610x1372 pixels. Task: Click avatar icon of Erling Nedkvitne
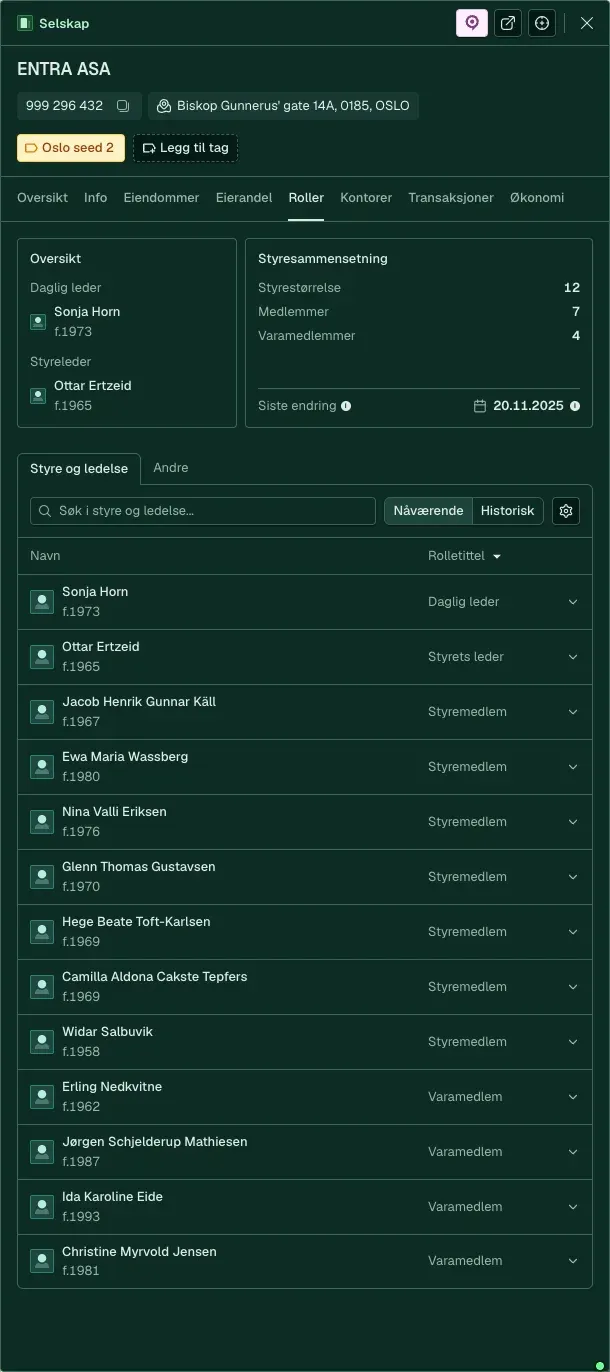point(42,1097)
